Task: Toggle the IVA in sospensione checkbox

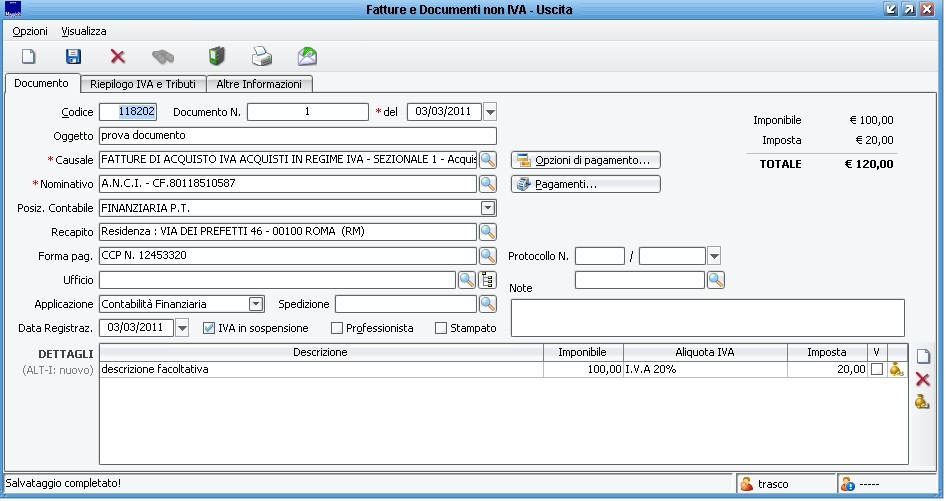Action: point(209,328)
